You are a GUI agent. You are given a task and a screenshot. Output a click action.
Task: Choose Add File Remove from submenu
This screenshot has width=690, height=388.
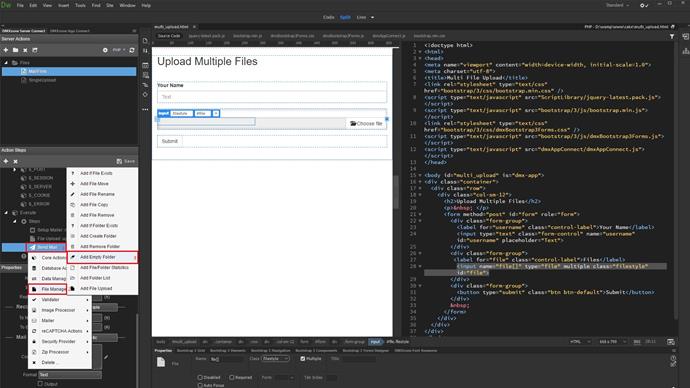pos(103,215)
